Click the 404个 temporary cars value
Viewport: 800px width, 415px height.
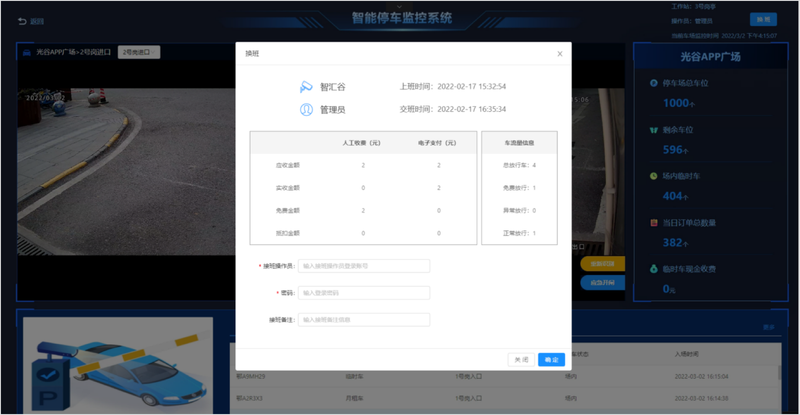676,196
